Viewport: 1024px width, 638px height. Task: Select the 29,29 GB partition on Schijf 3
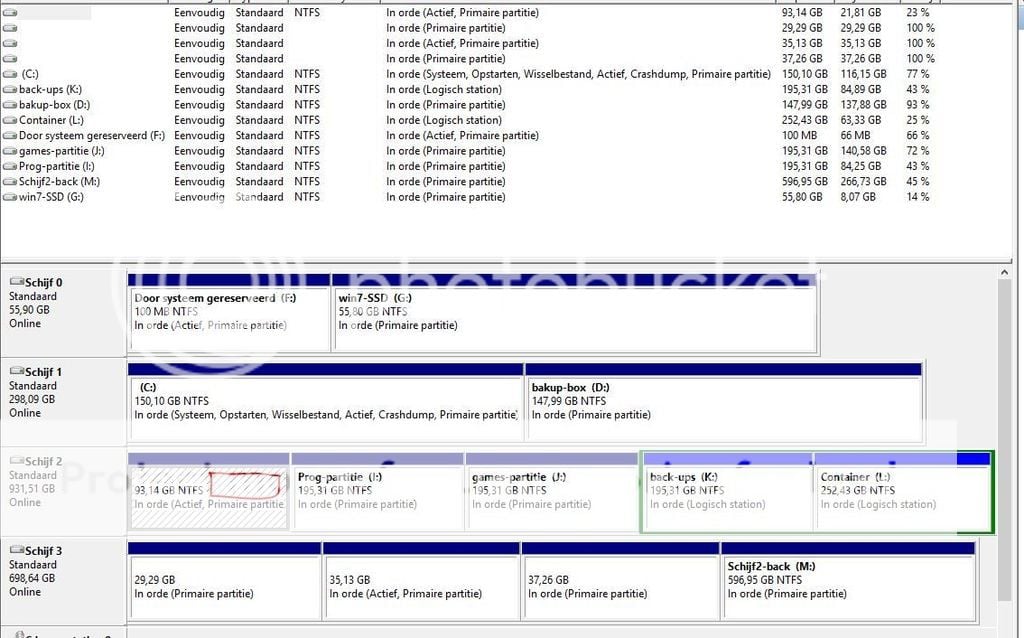[224, 587]
